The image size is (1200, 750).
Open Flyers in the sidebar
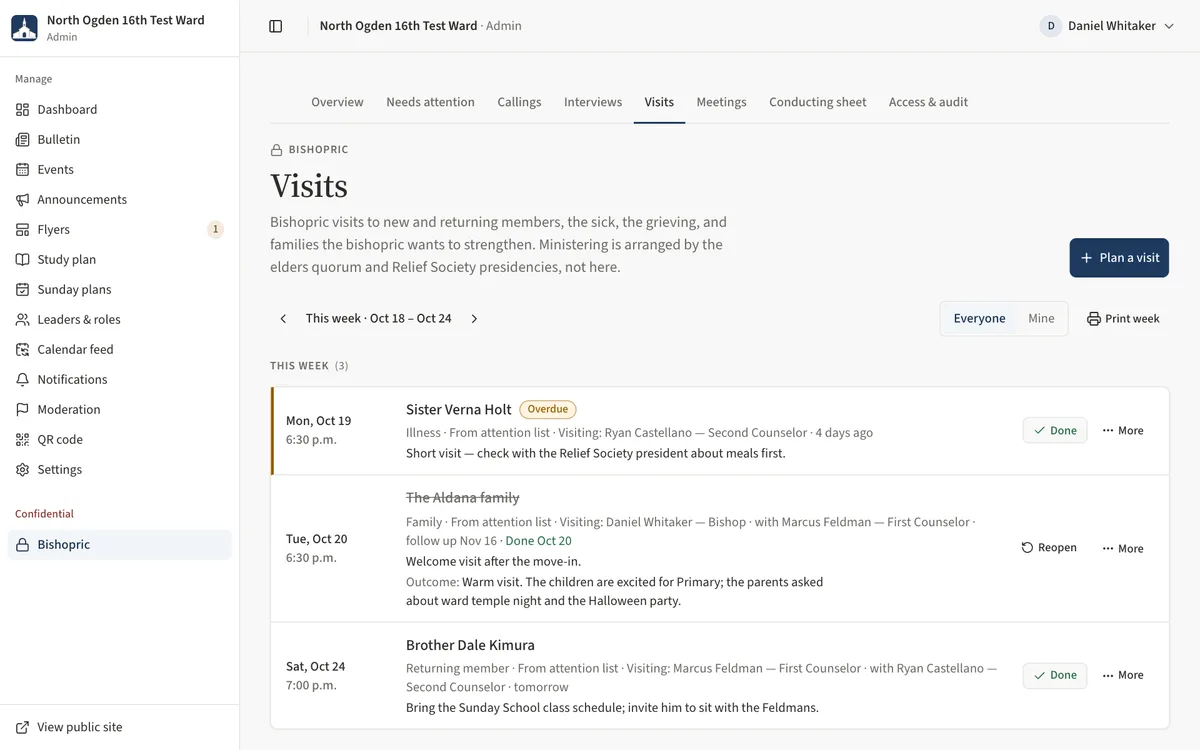(x=120, y=229)
